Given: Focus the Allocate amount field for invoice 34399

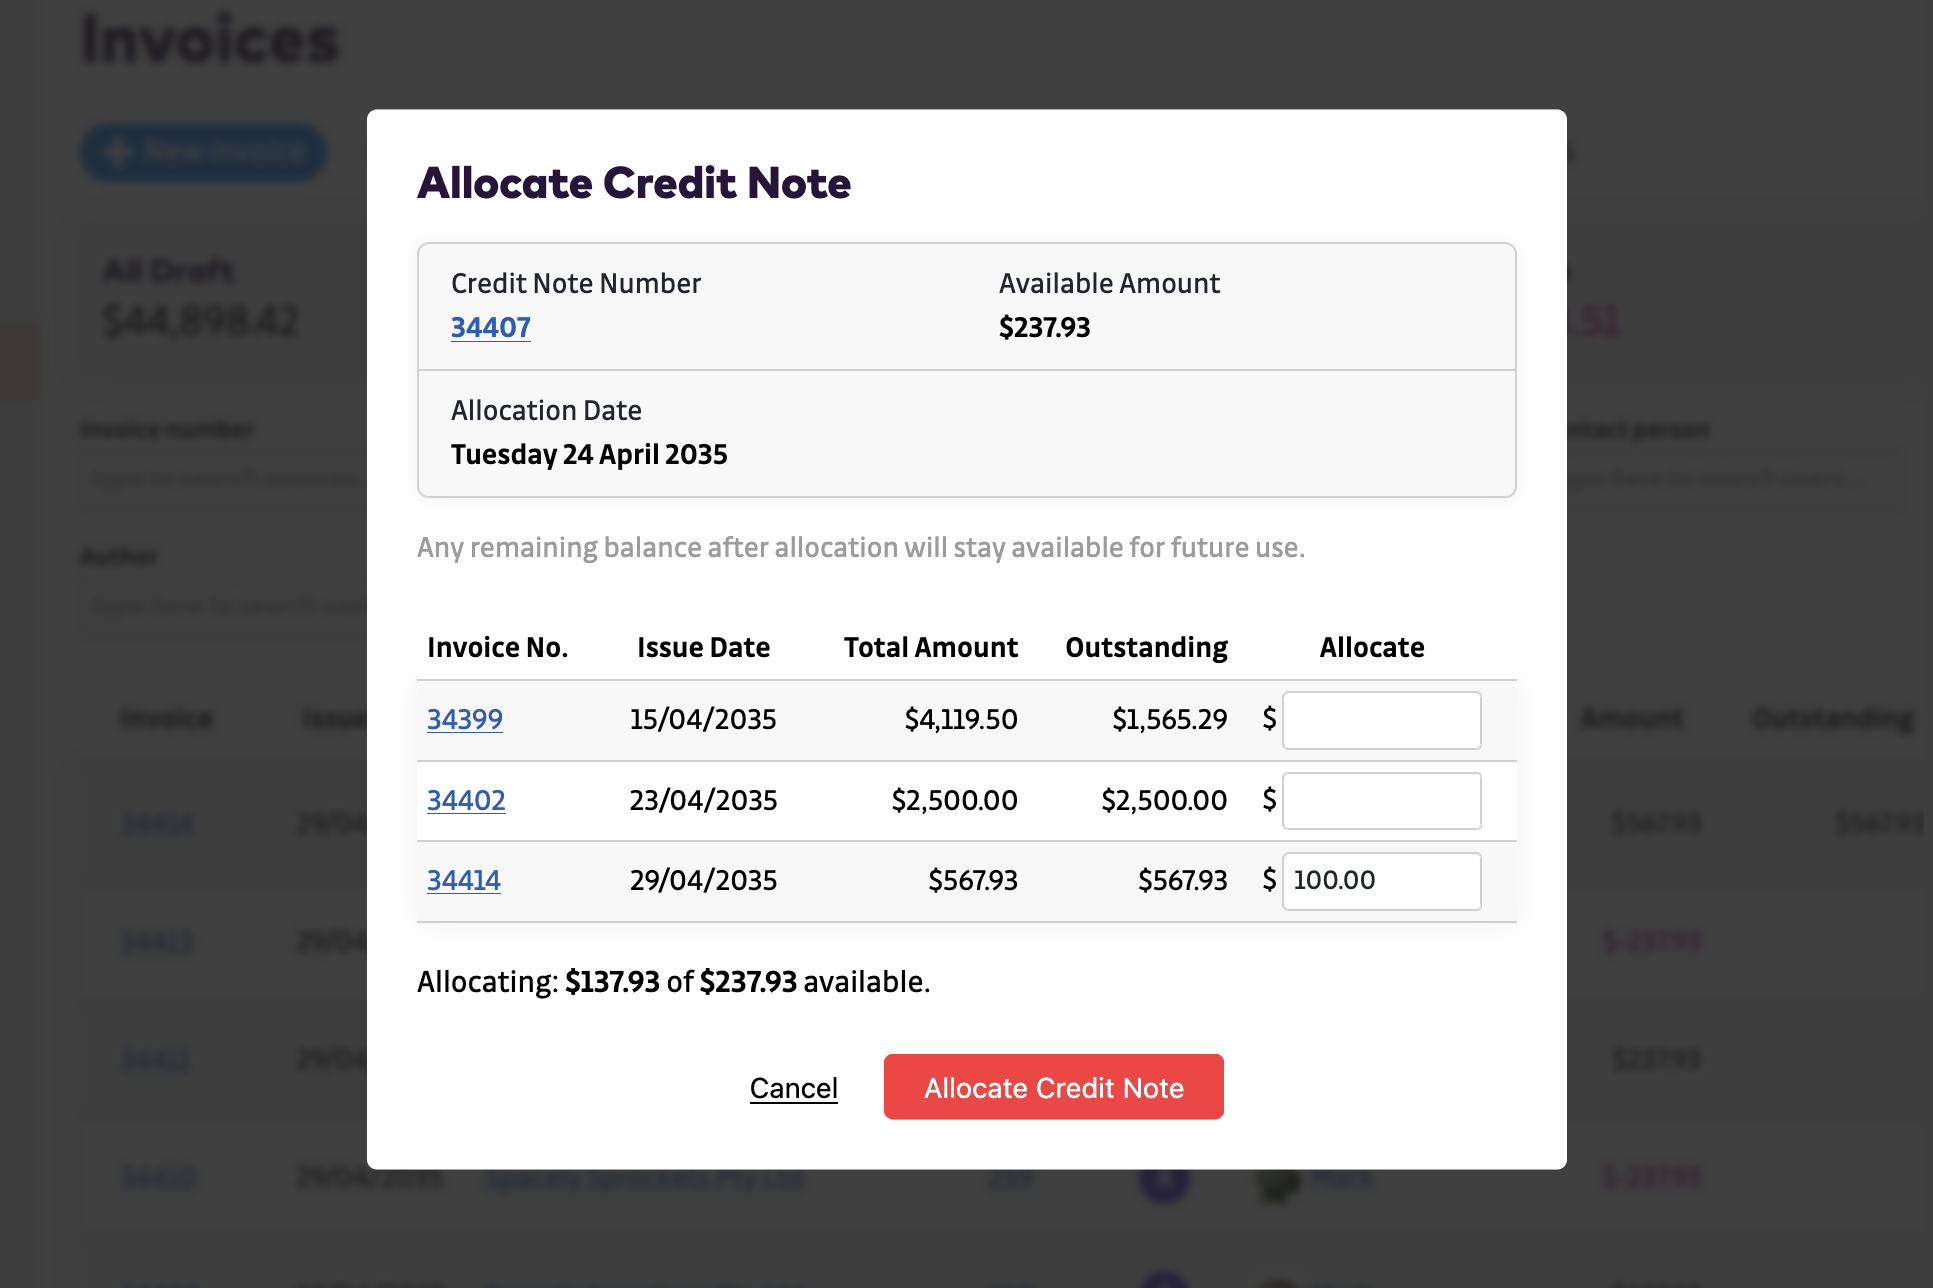Looking at the screenshot, I should tap(1380, 720).
